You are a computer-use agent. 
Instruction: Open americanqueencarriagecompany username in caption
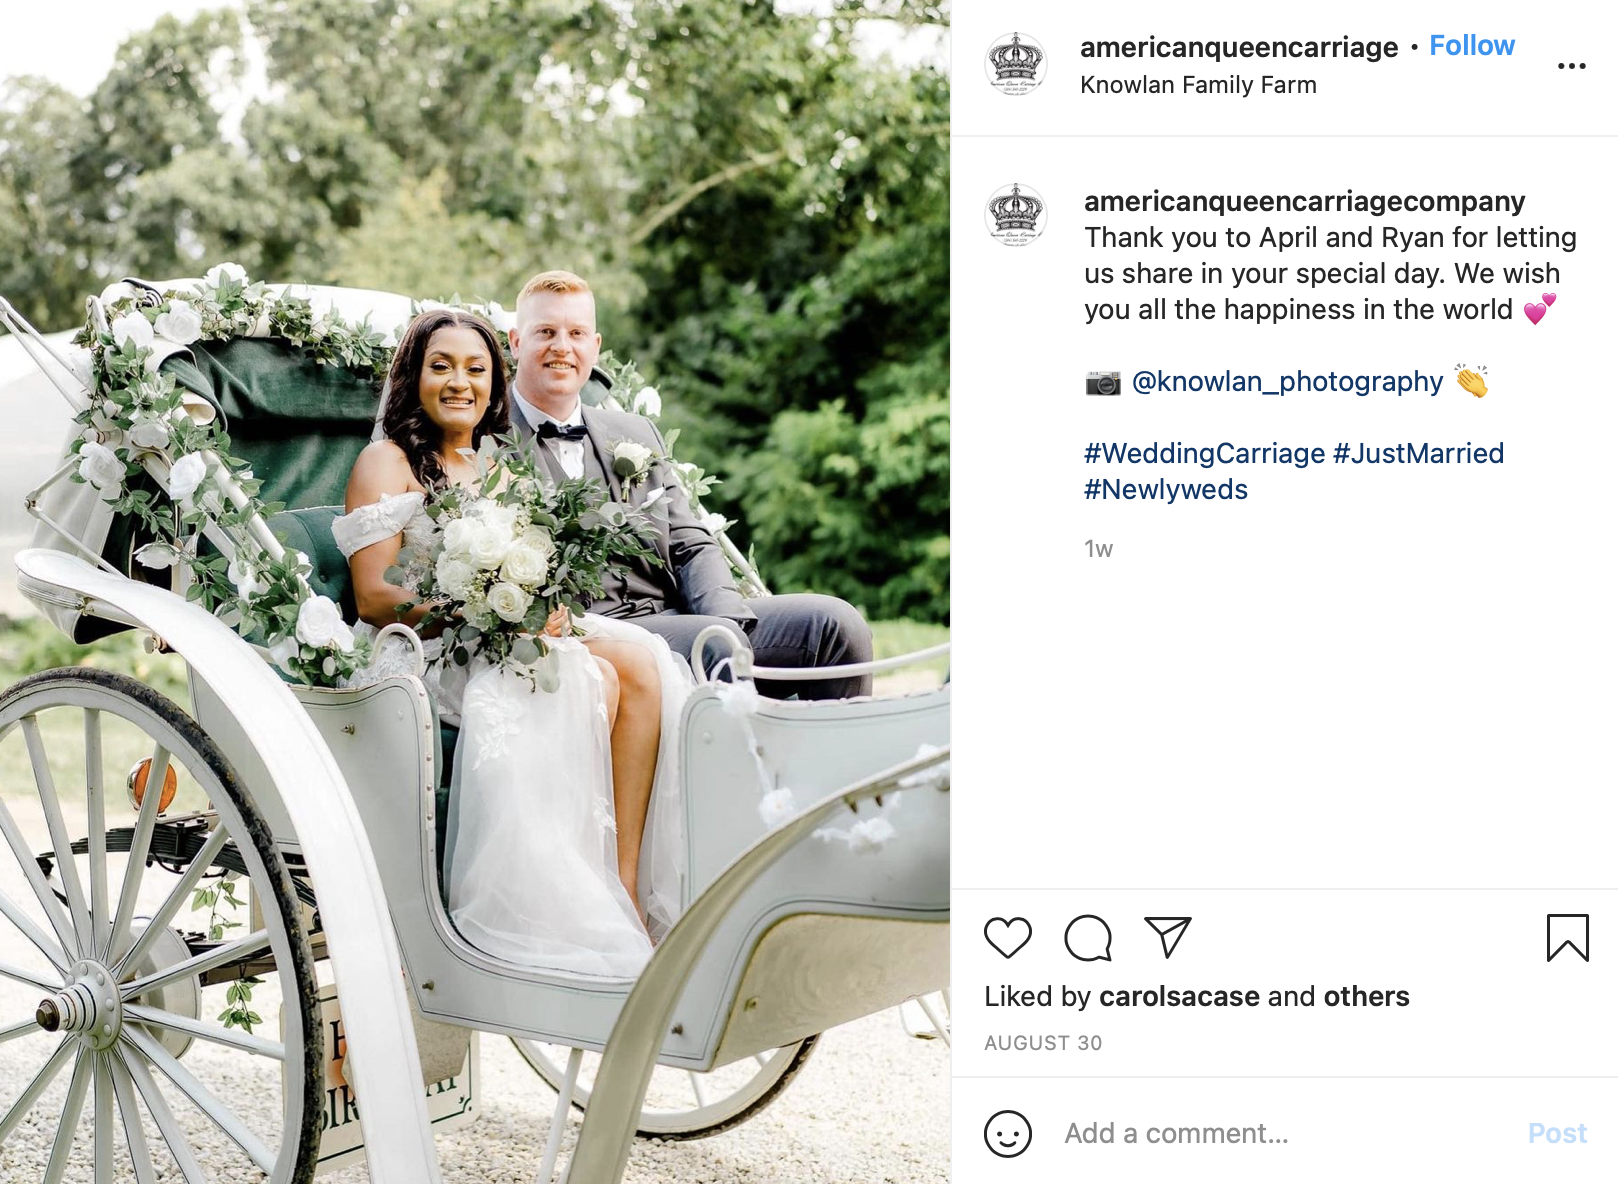pyautogui.click(x=1304, y=201)
